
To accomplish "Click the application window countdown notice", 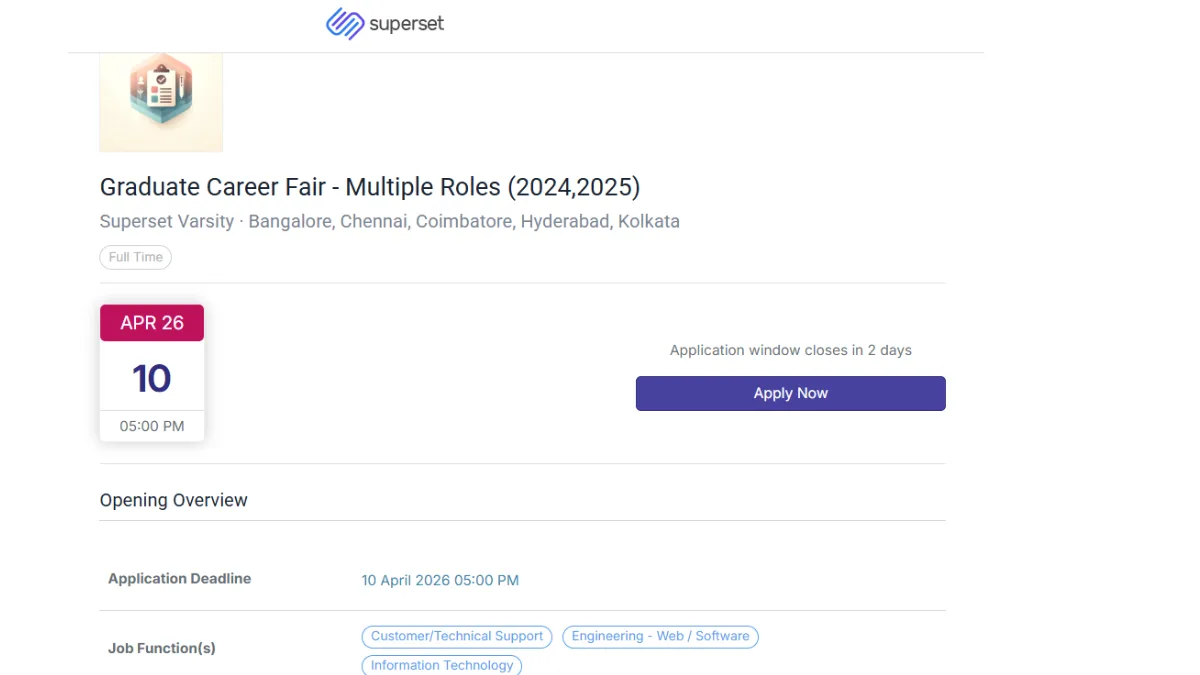I will (790, 350).
